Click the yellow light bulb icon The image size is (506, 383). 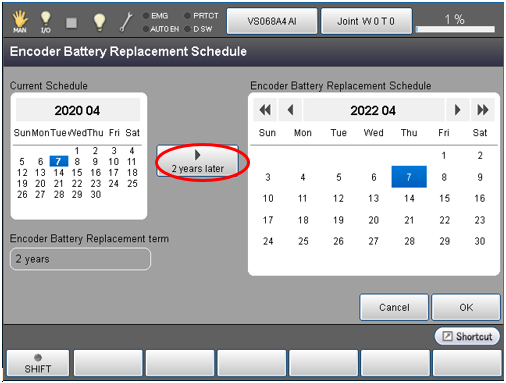[99, 22]
